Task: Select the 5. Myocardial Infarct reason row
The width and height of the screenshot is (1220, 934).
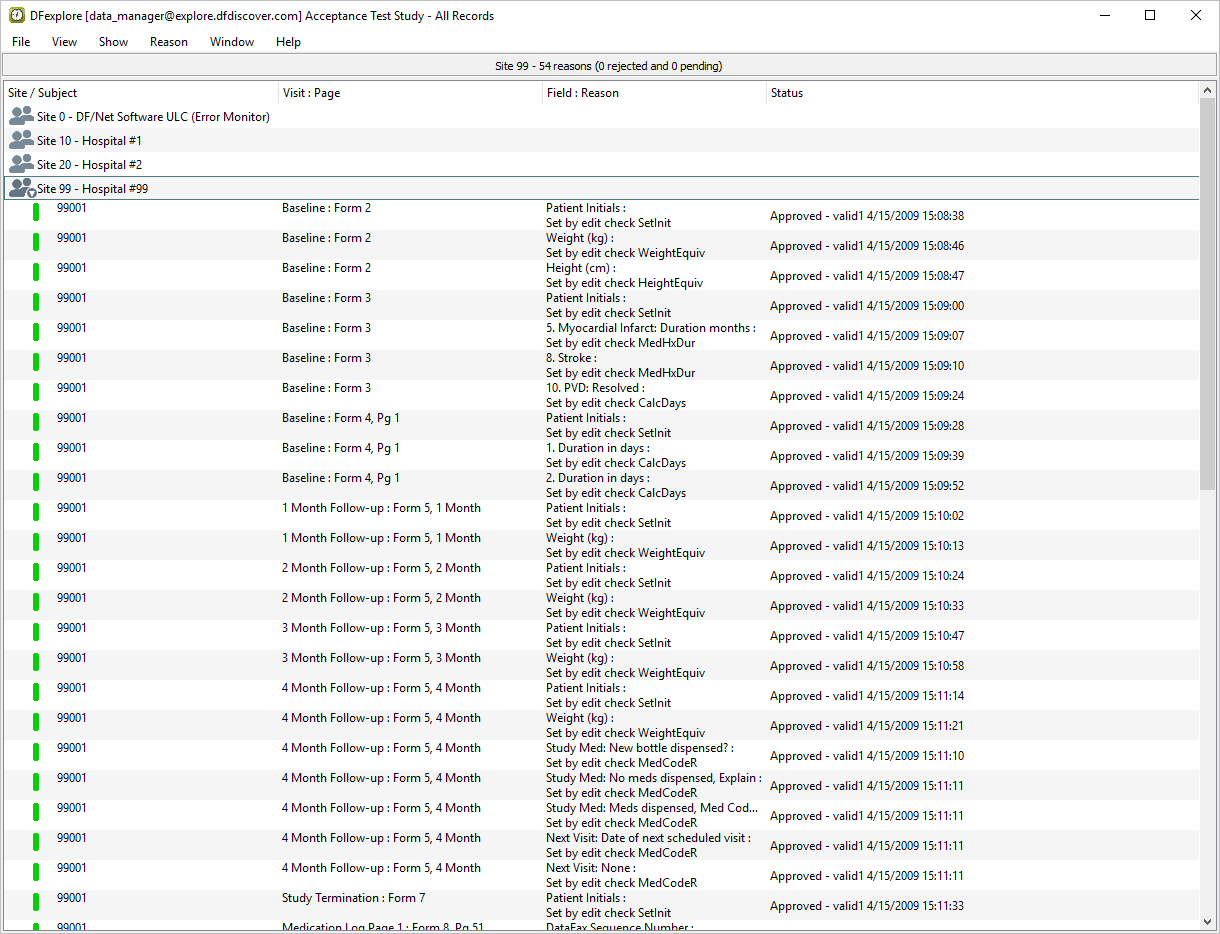Action: click(x=650, y=335)
